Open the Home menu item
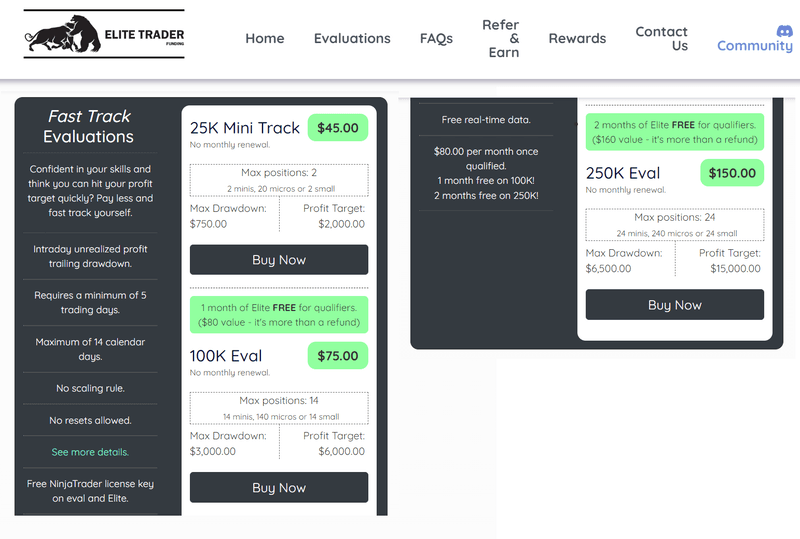Image resolution: width=800 pixels, height=539 pixels. click(264, 38)
